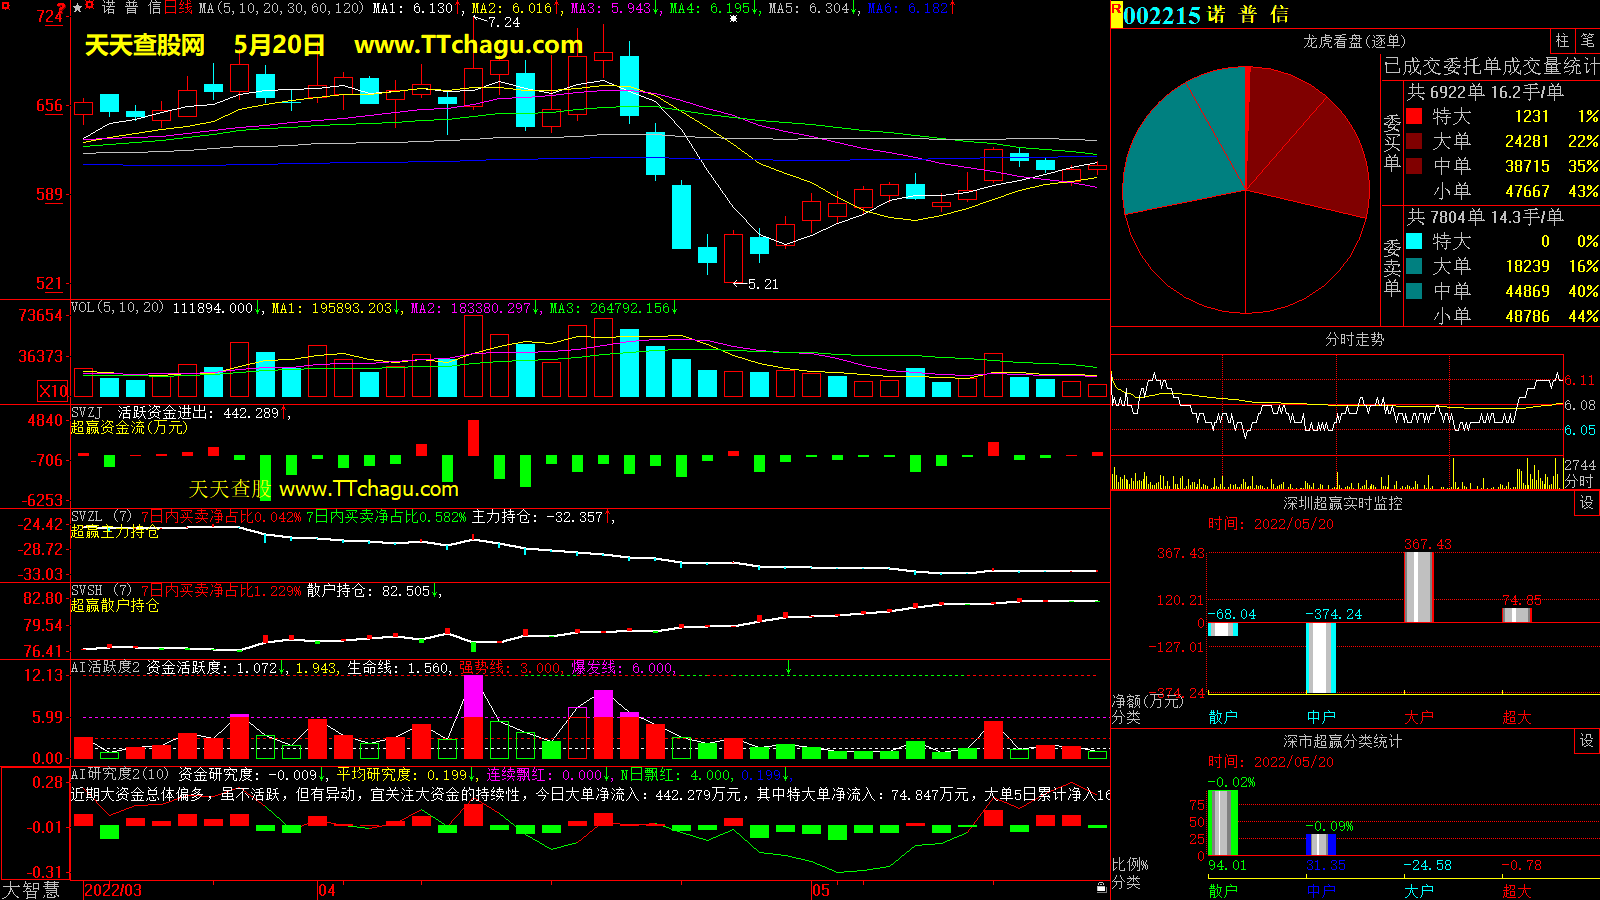1600x900 pixels.
Task: Click the white star icon before 诺普信
Action: tap(78, 8)
